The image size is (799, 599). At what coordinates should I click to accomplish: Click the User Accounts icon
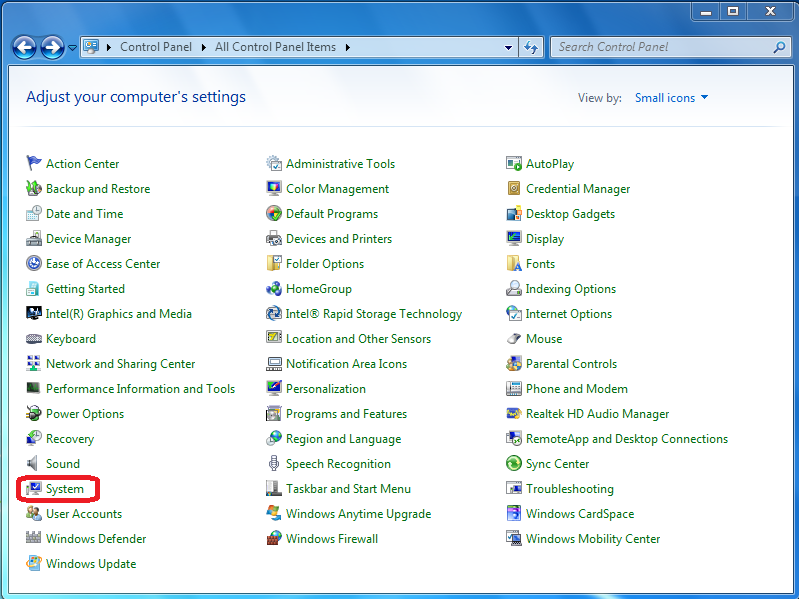click(34, 513)
